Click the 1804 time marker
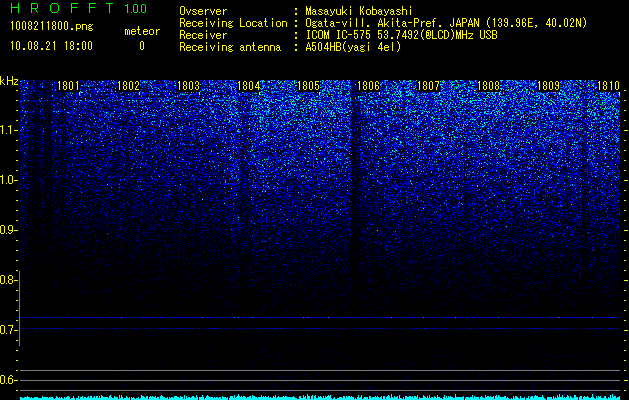This screenshot has width=629, height=400. [x=248, y=86]
